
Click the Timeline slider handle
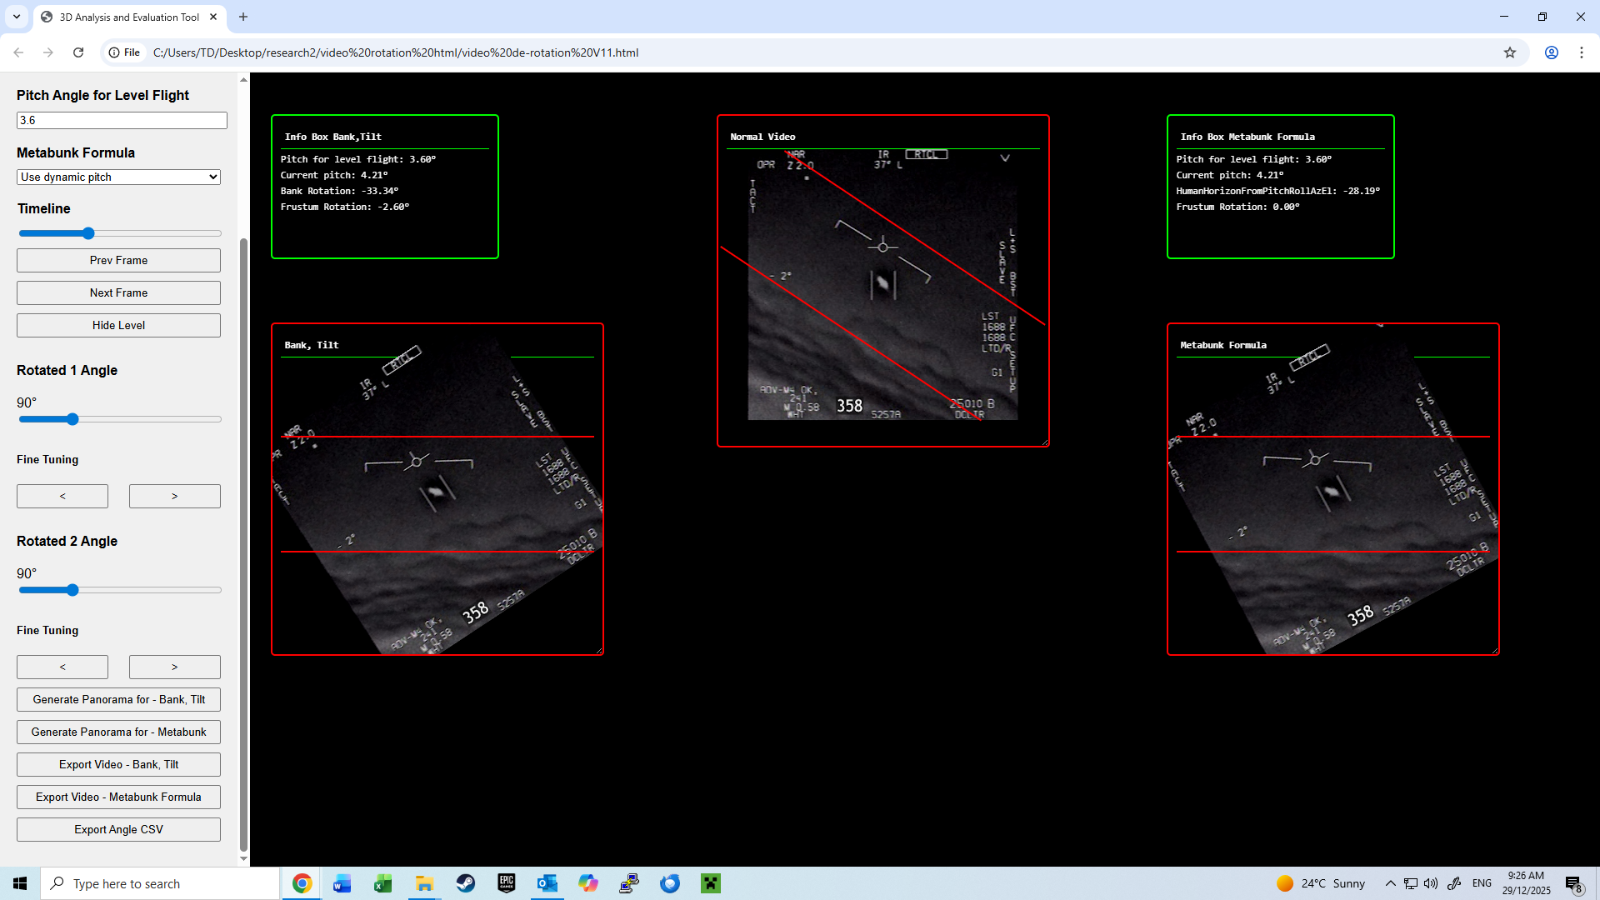88,233
